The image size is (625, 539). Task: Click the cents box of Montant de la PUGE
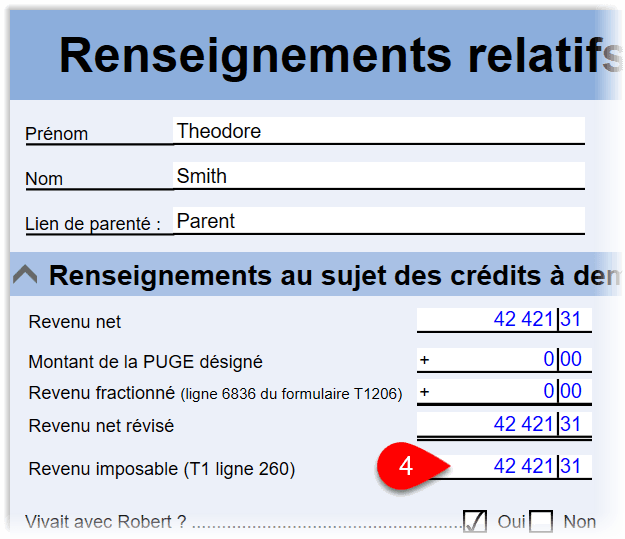[574, 360]
